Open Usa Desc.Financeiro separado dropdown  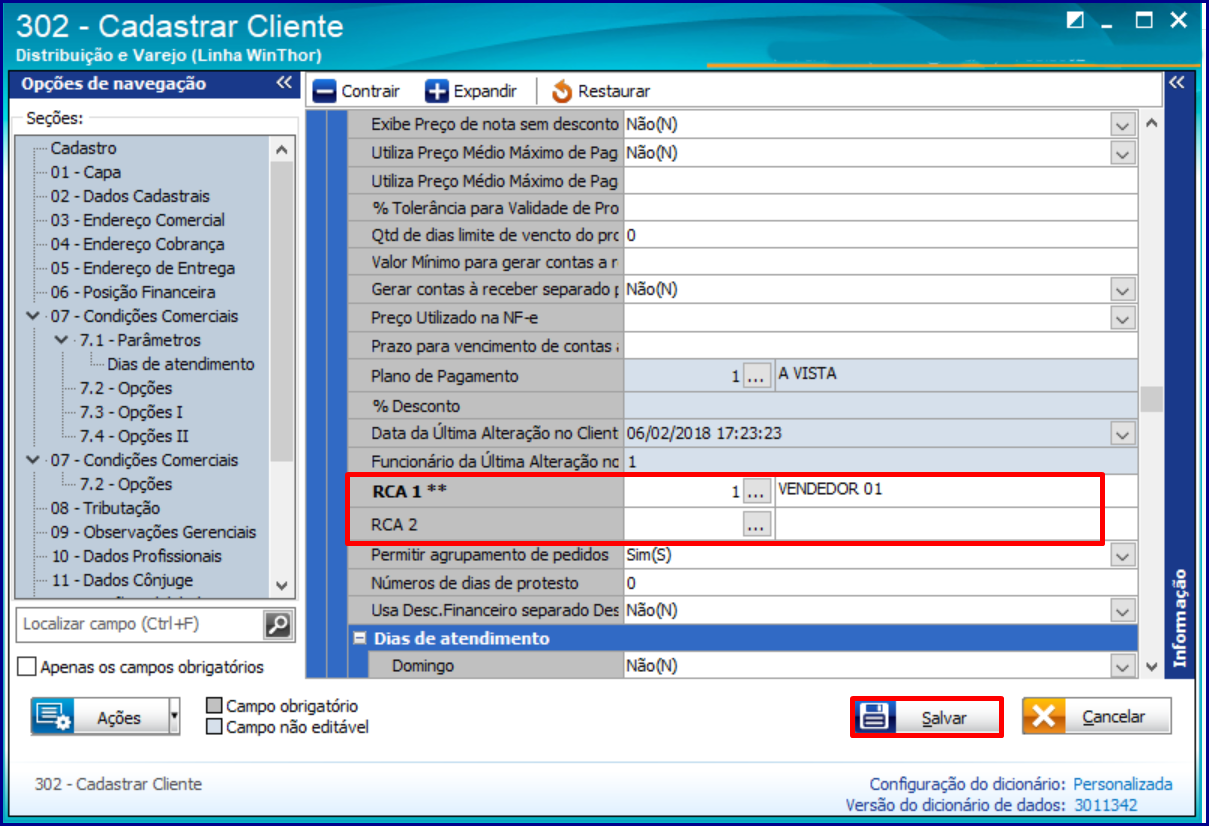(1124, 610)
